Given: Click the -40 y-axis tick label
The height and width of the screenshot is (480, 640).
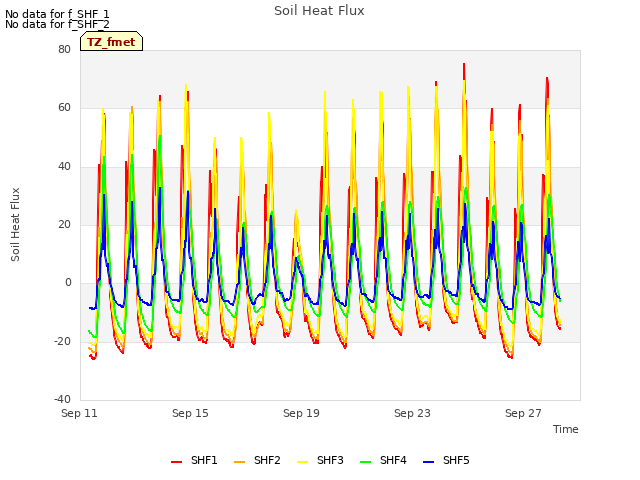Looking at the screenshot, I should pyautogui.click(x=62, y=399).
